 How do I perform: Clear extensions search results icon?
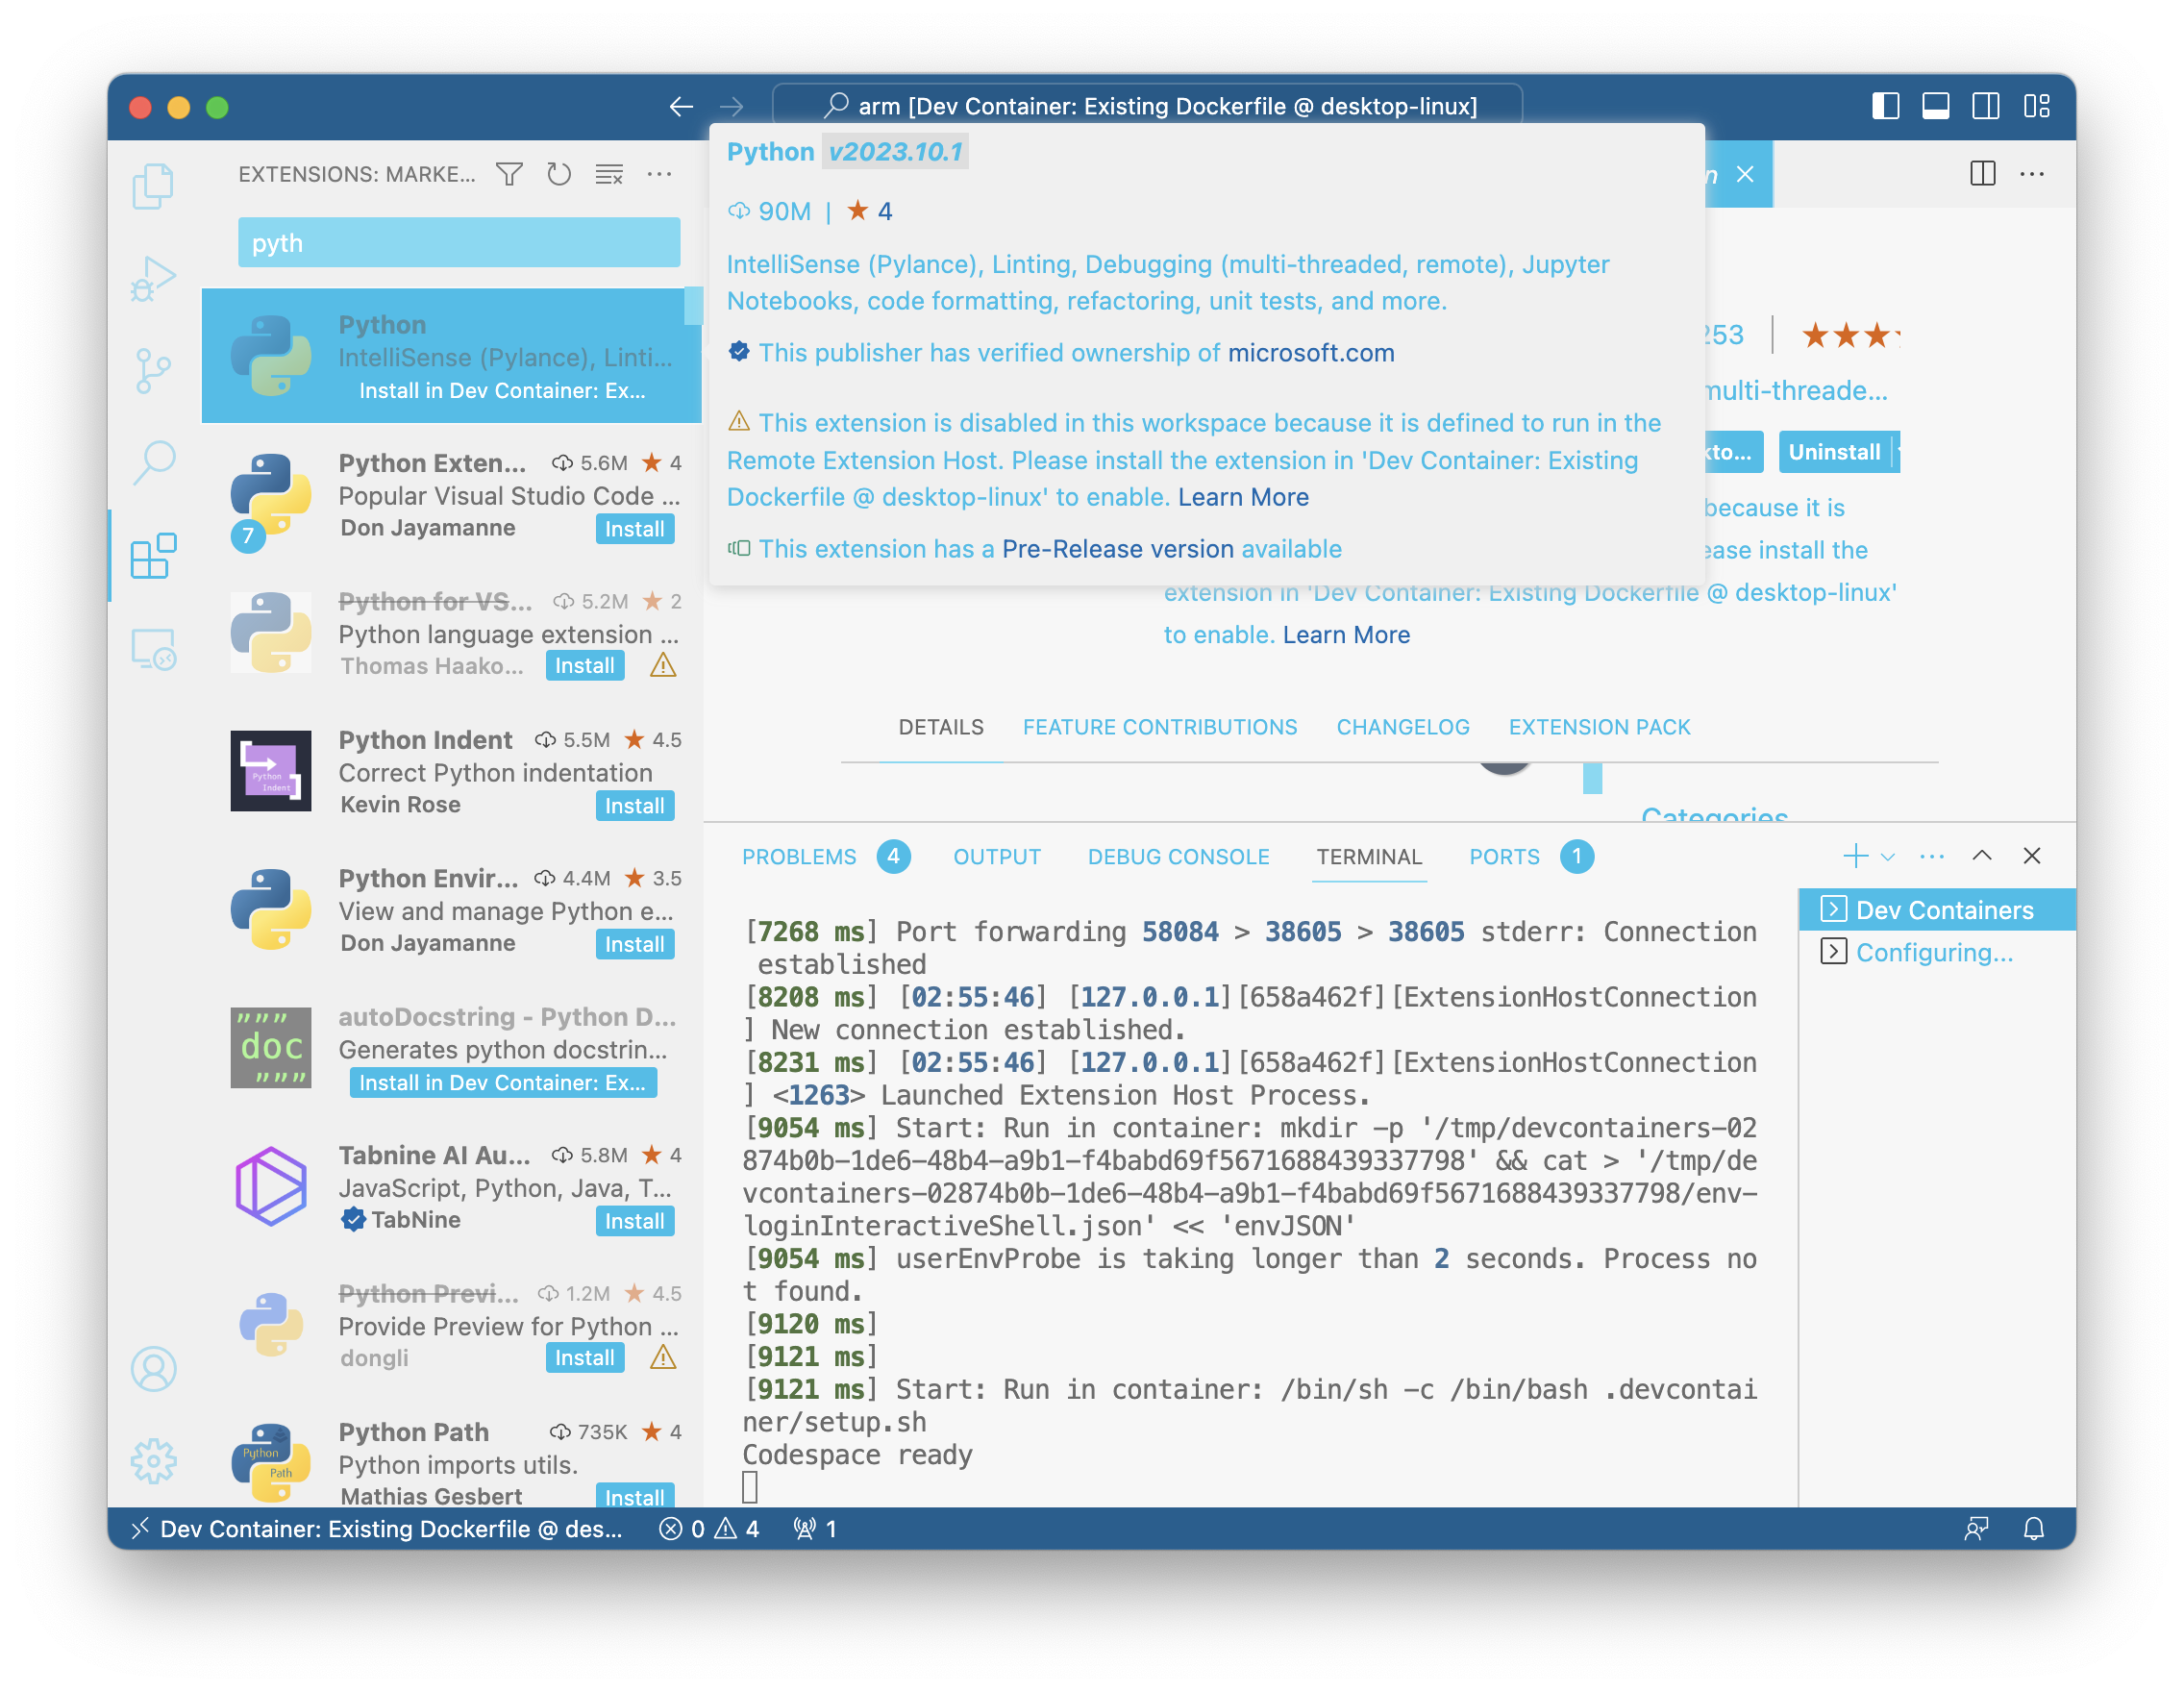tap(609, 175)
